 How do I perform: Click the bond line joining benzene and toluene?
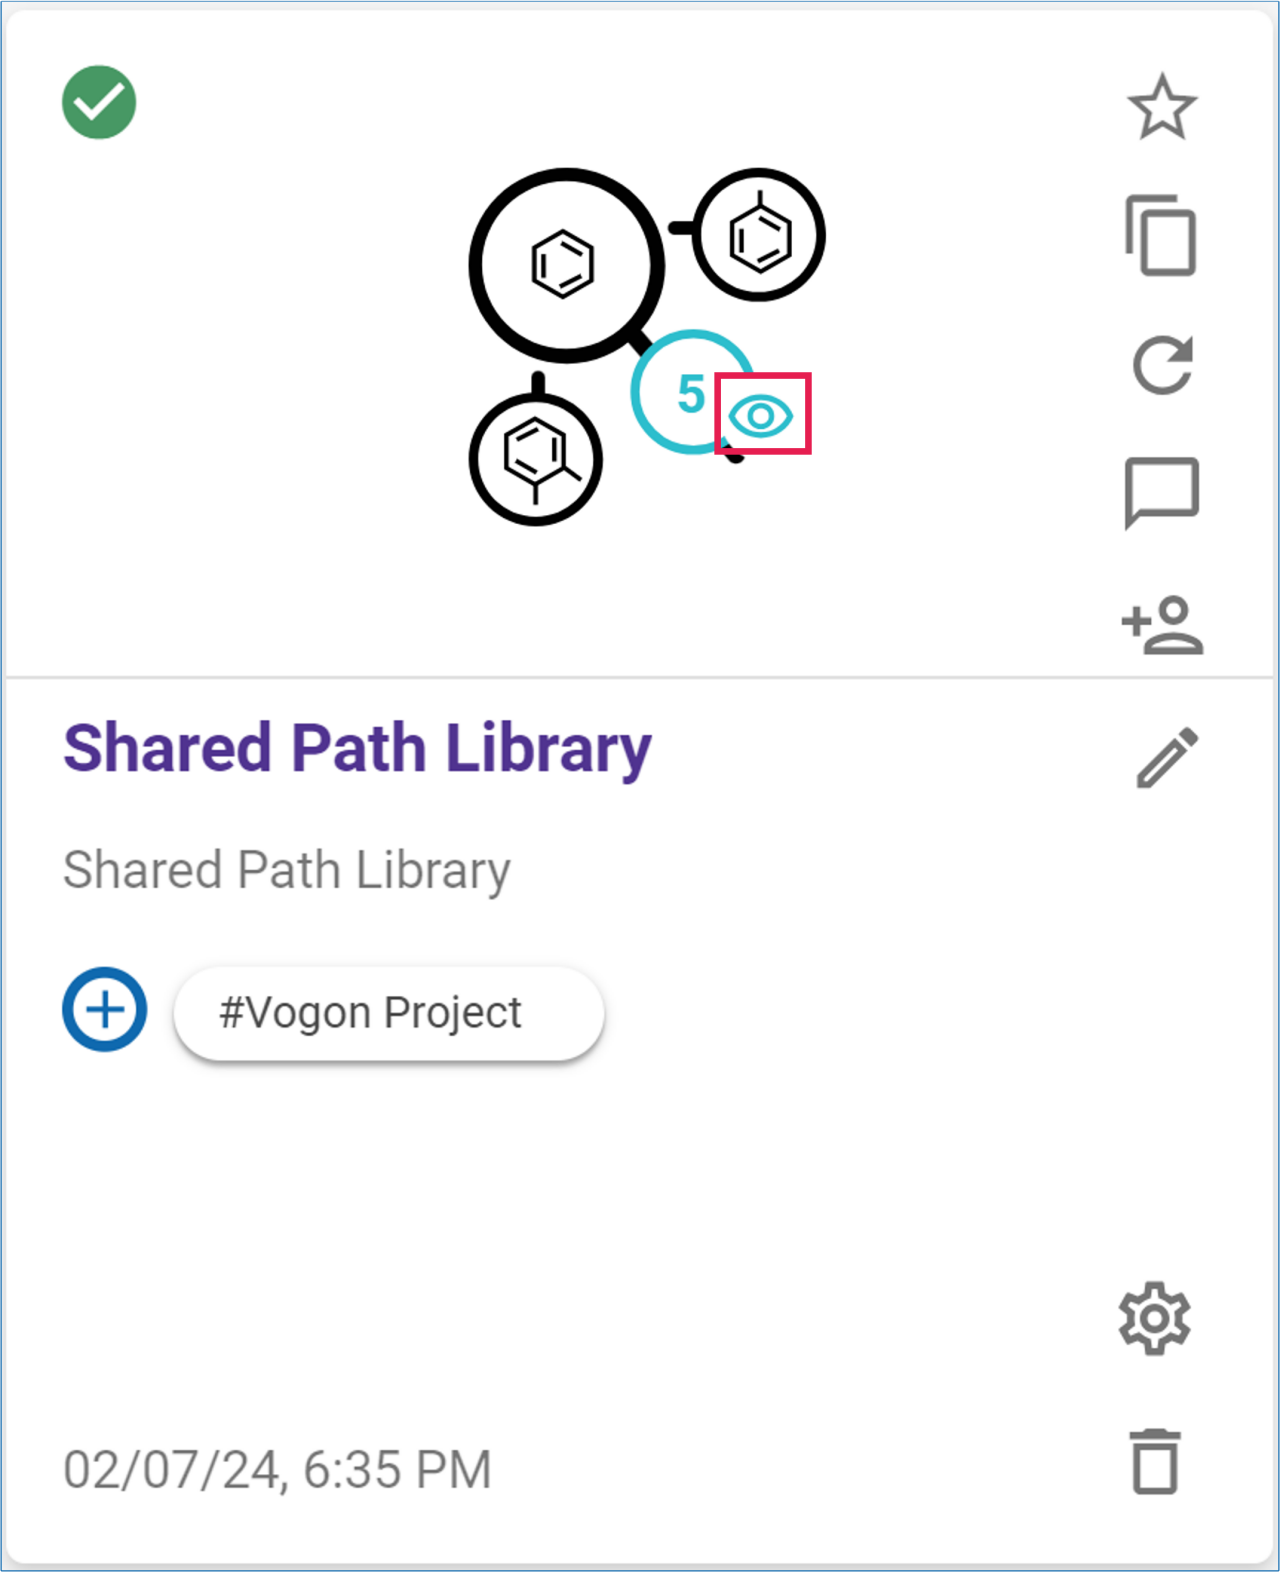tap(680, 228)
